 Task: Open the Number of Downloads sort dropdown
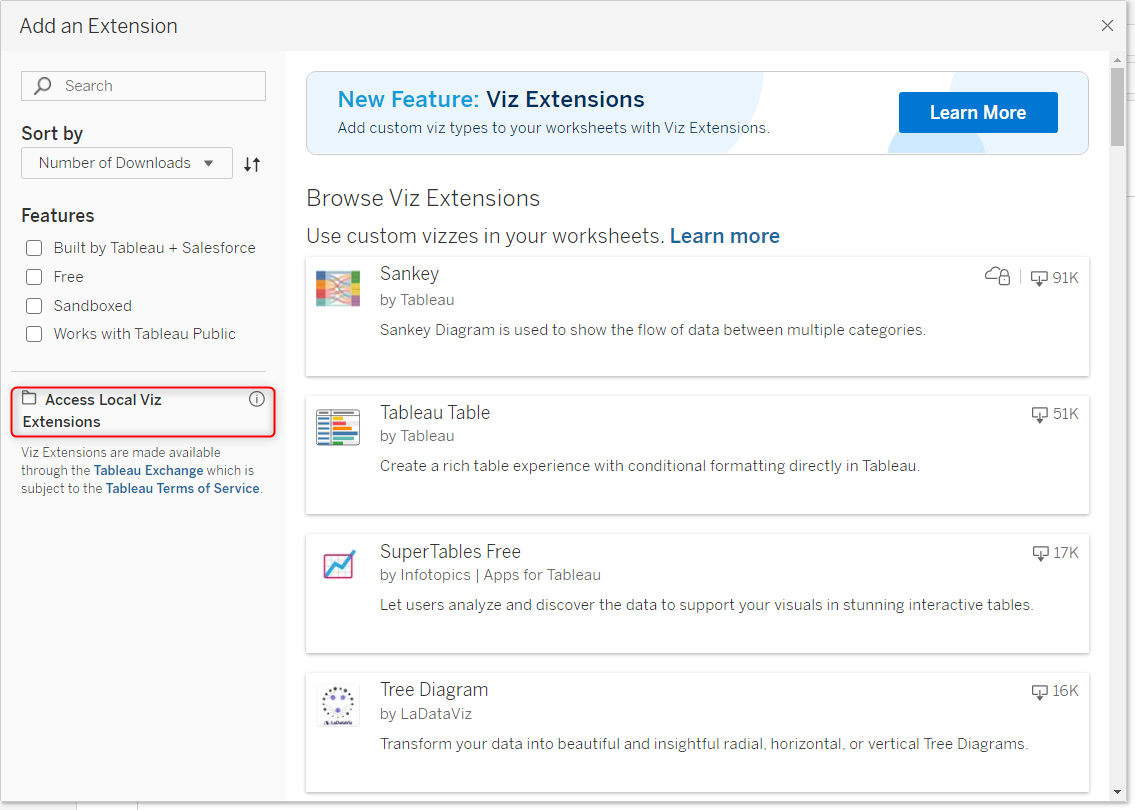pyautogui.click(x=126, y=163)
